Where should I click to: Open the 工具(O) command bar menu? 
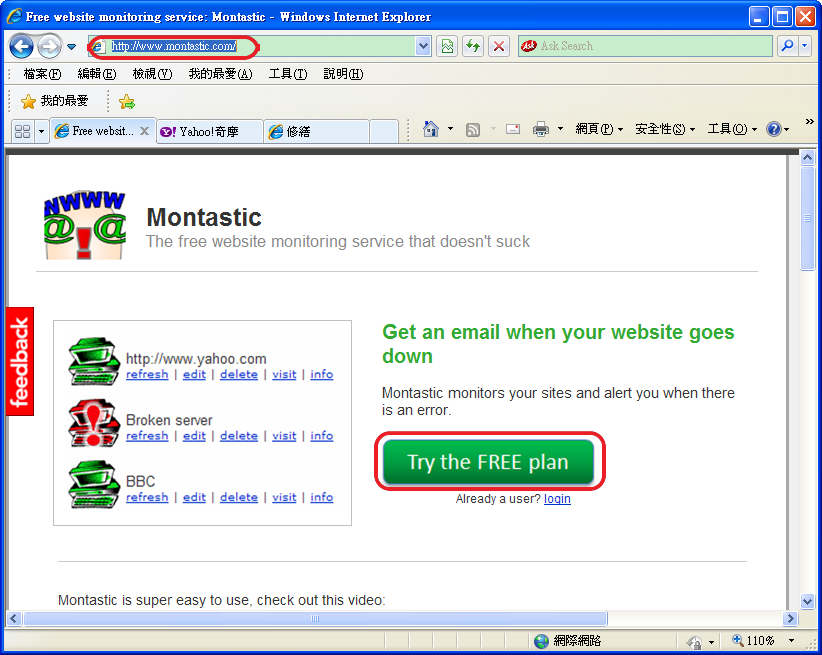(732, 129)
